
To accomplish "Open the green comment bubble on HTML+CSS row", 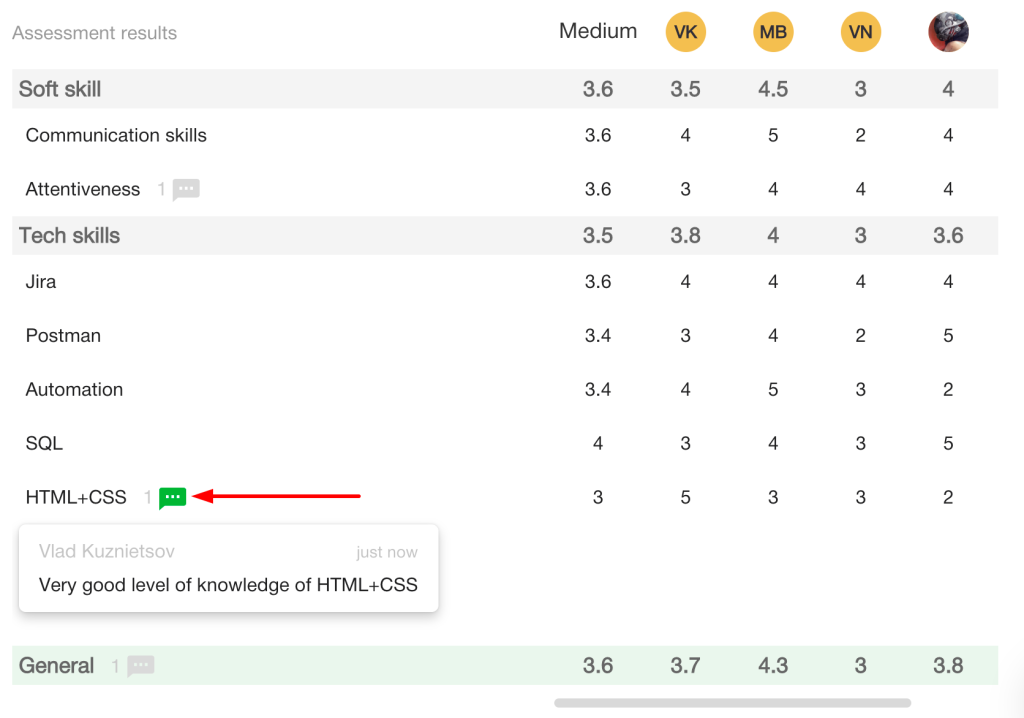I will pyautogui.click(x=172, y=497).
